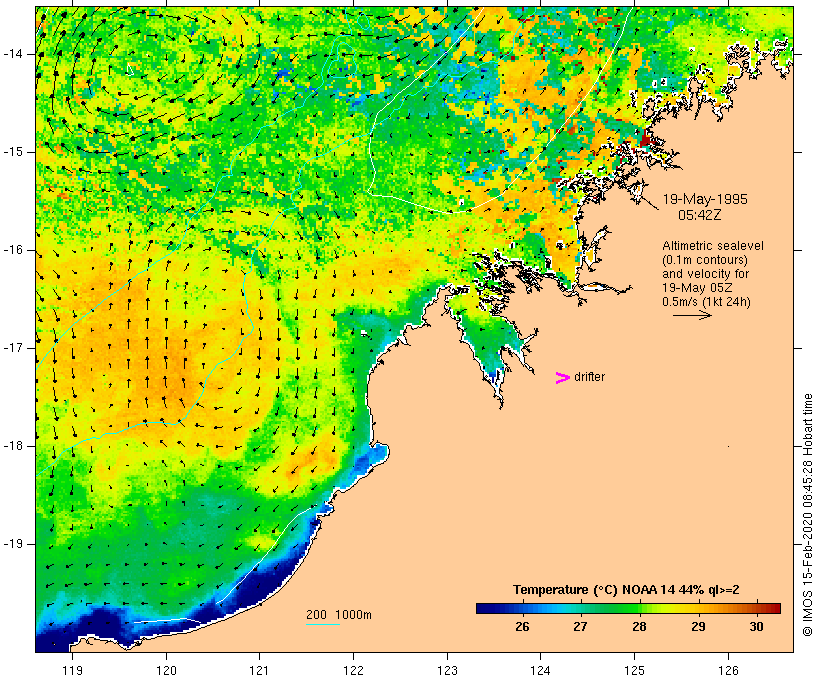Click the longitude axis label '124'
The image size is (820, 680).
[540, 670]
